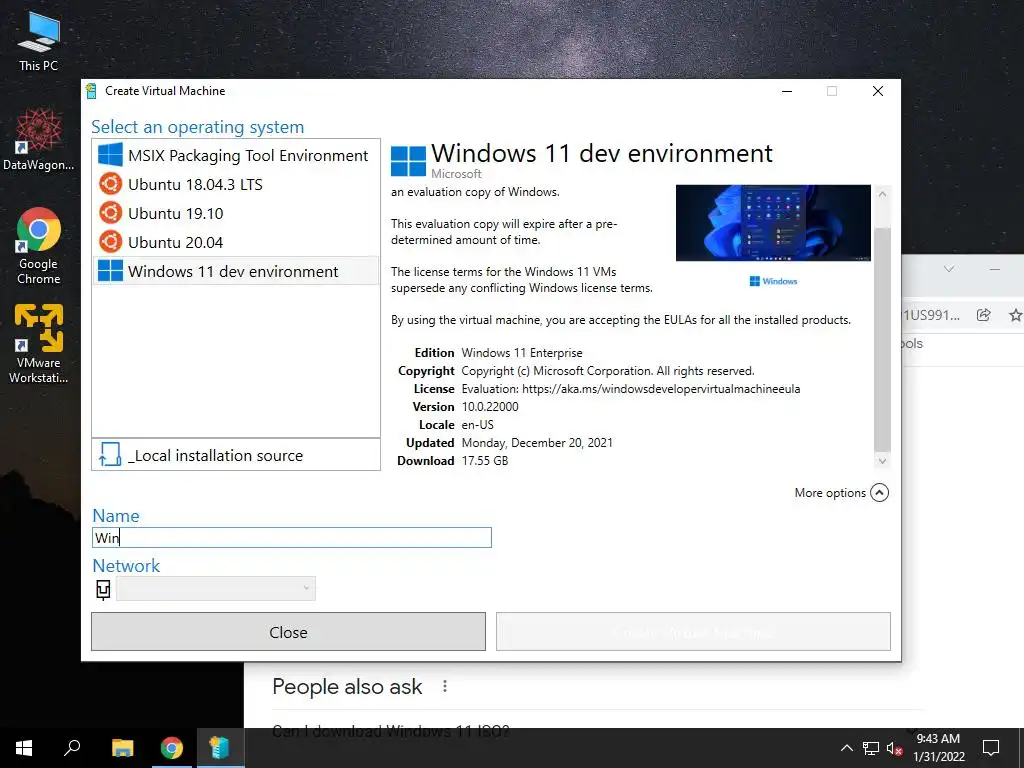Image resolution: width=1024 pixels, height=768 pixels.
Task: Show hidden system tray icons
Action: click(846, 748)
